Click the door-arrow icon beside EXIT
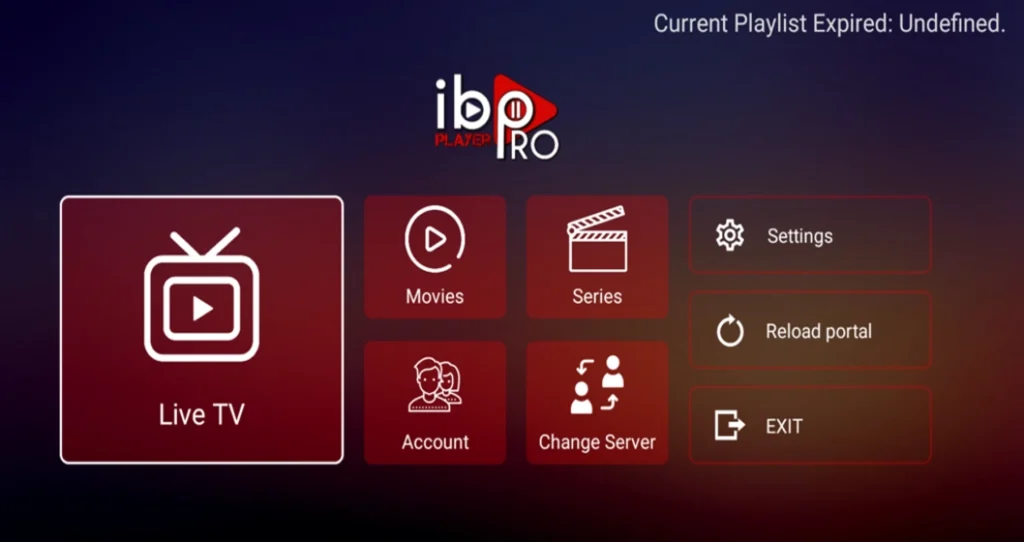Image resolution: width=1024 pixels, height=542 pixels. (730, 426)
